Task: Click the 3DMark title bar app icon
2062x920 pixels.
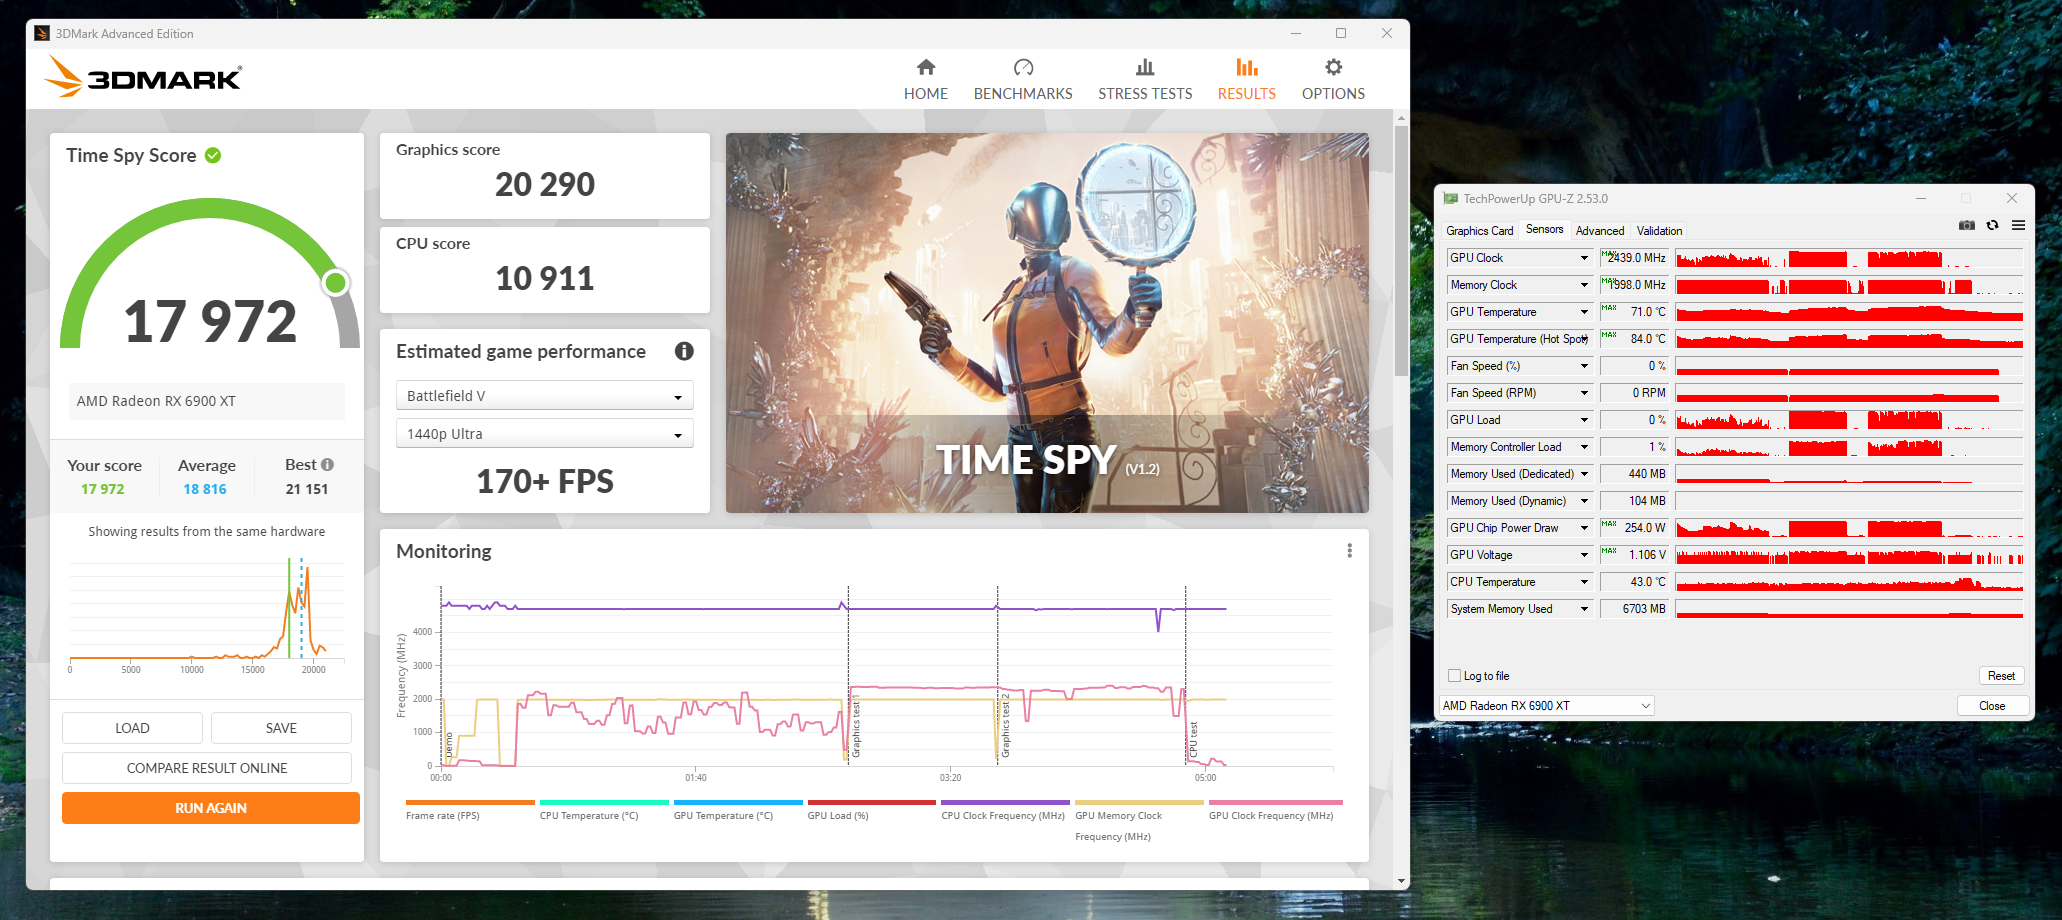Action: tap(42, 33)
